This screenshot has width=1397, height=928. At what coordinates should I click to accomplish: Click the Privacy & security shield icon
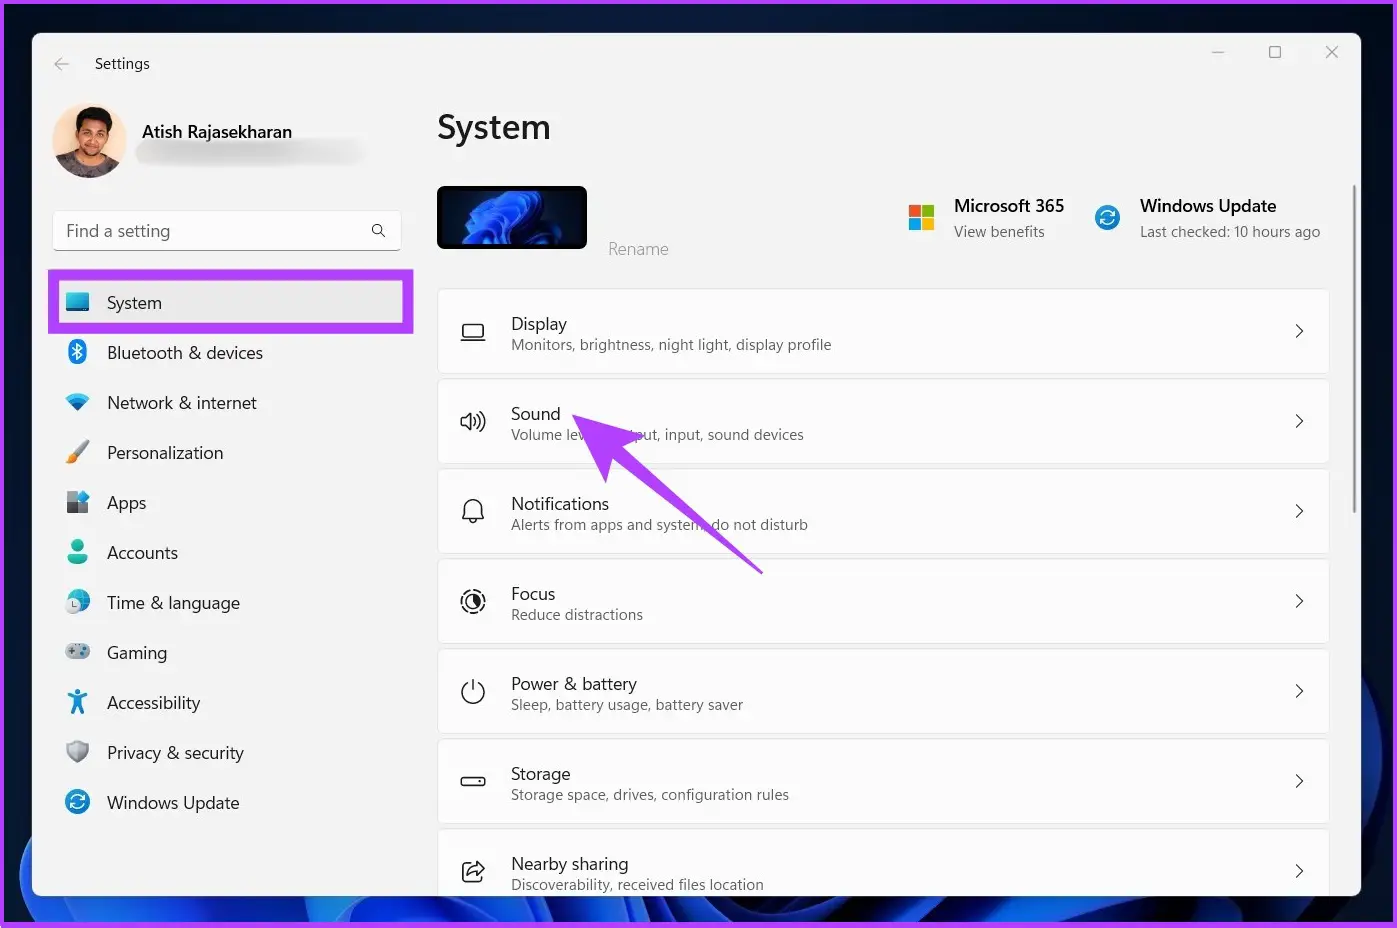point(77,752)
